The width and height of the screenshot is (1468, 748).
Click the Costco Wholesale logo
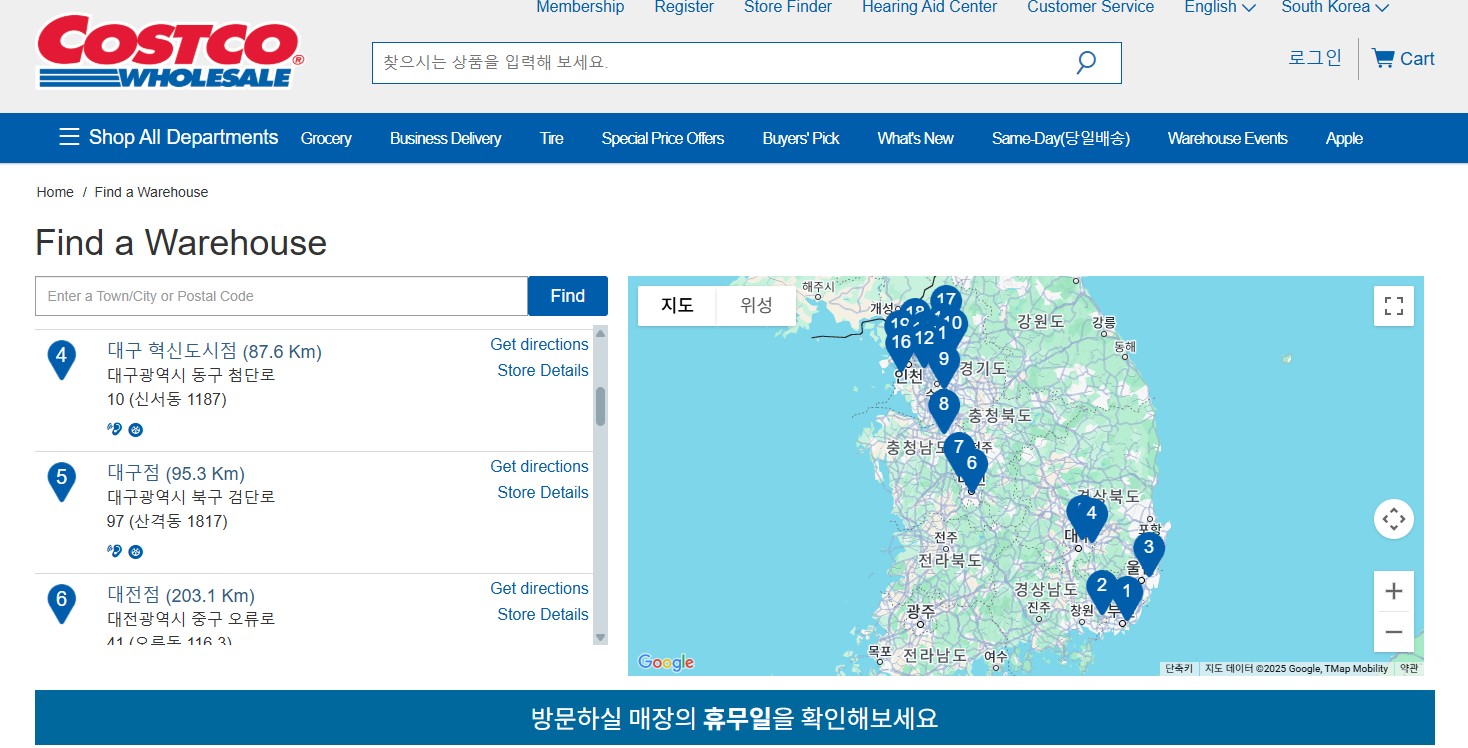(170, 52)
